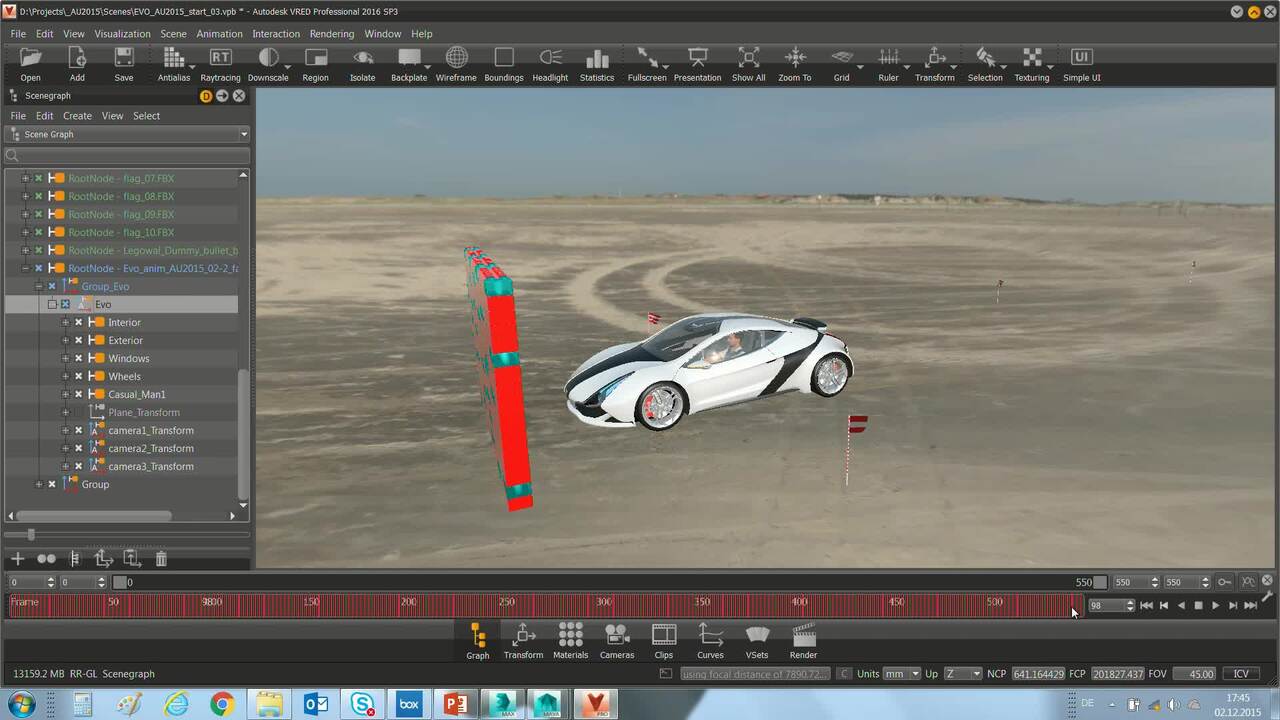Toggle visibility checkbox of Interior node
1280x720 pixels.
coord(79,322)
